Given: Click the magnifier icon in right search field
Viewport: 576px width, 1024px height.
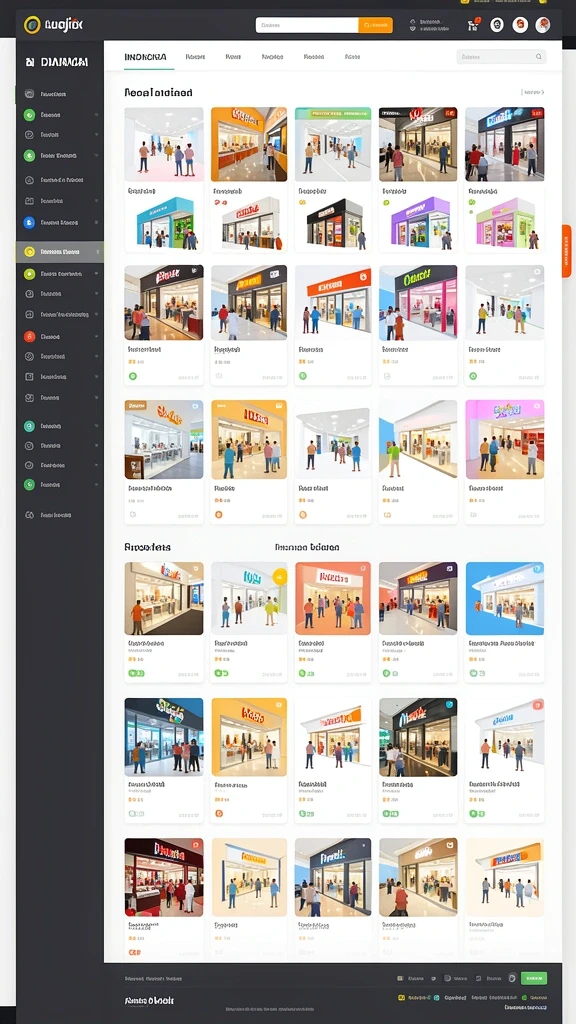Looking at the screenshot, I should [x=539, y=57].
